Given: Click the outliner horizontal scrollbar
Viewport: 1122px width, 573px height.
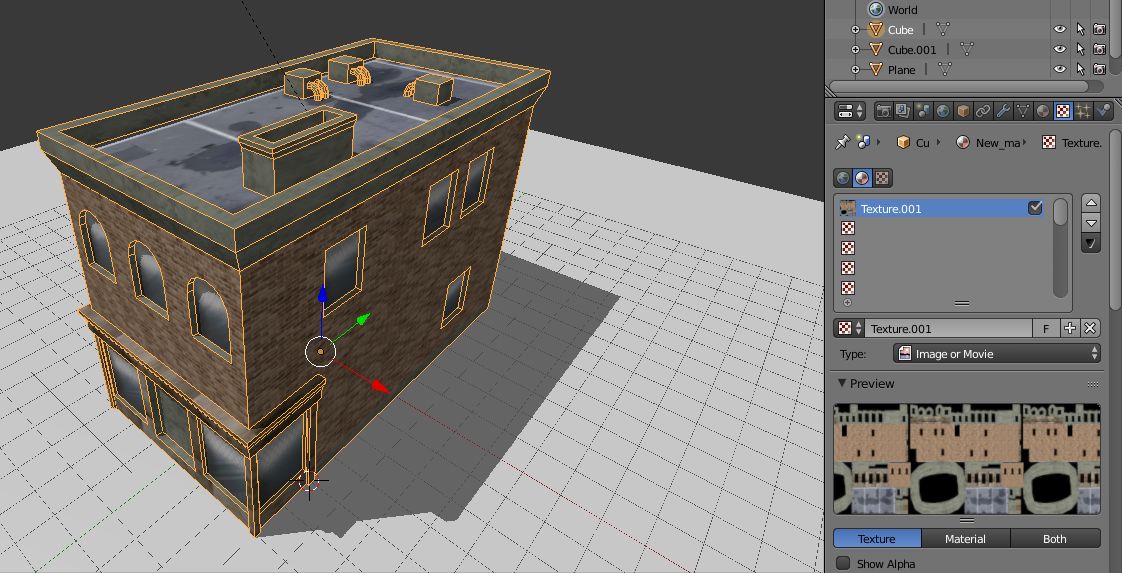Looking at the screenshot, I should [x=957, y=86].
